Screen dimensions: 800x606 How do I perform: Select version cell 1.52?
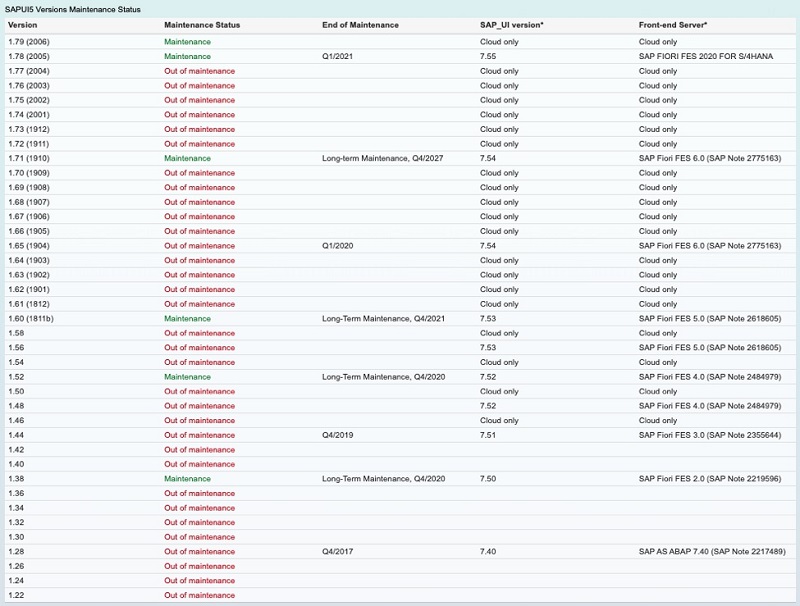pyautogui.click(x=16, y=376)
